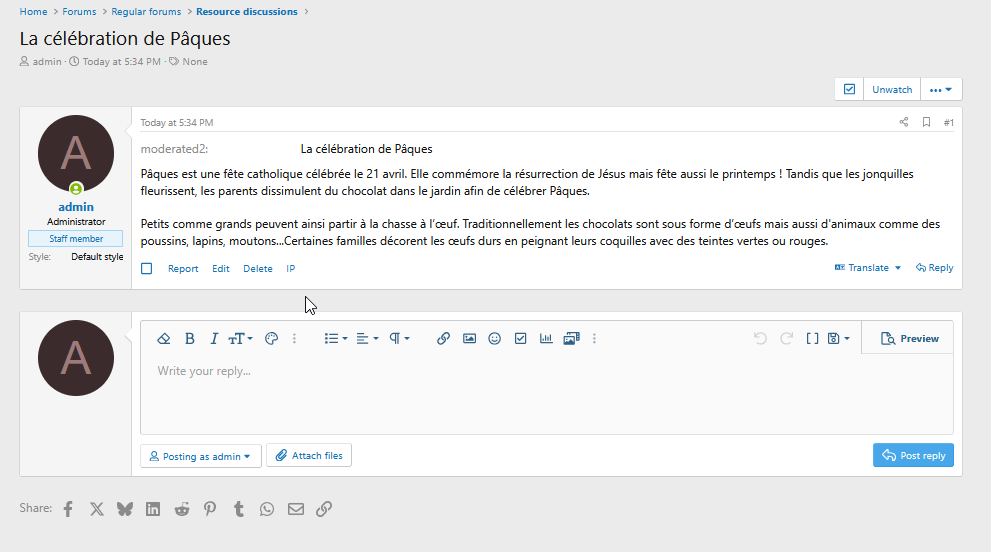Open the font size dropdown
This screenshot has height=552, width=991.
point(240,339)
